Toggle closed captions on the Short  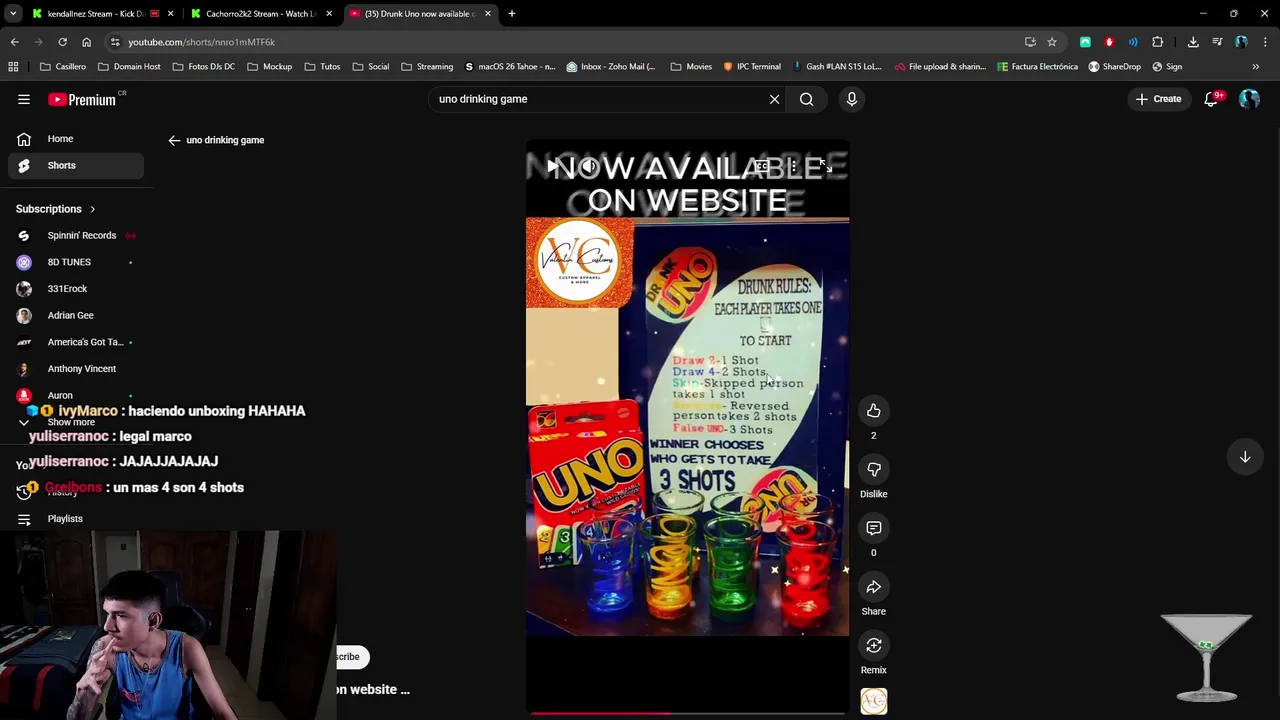click(x=762, y=167)
